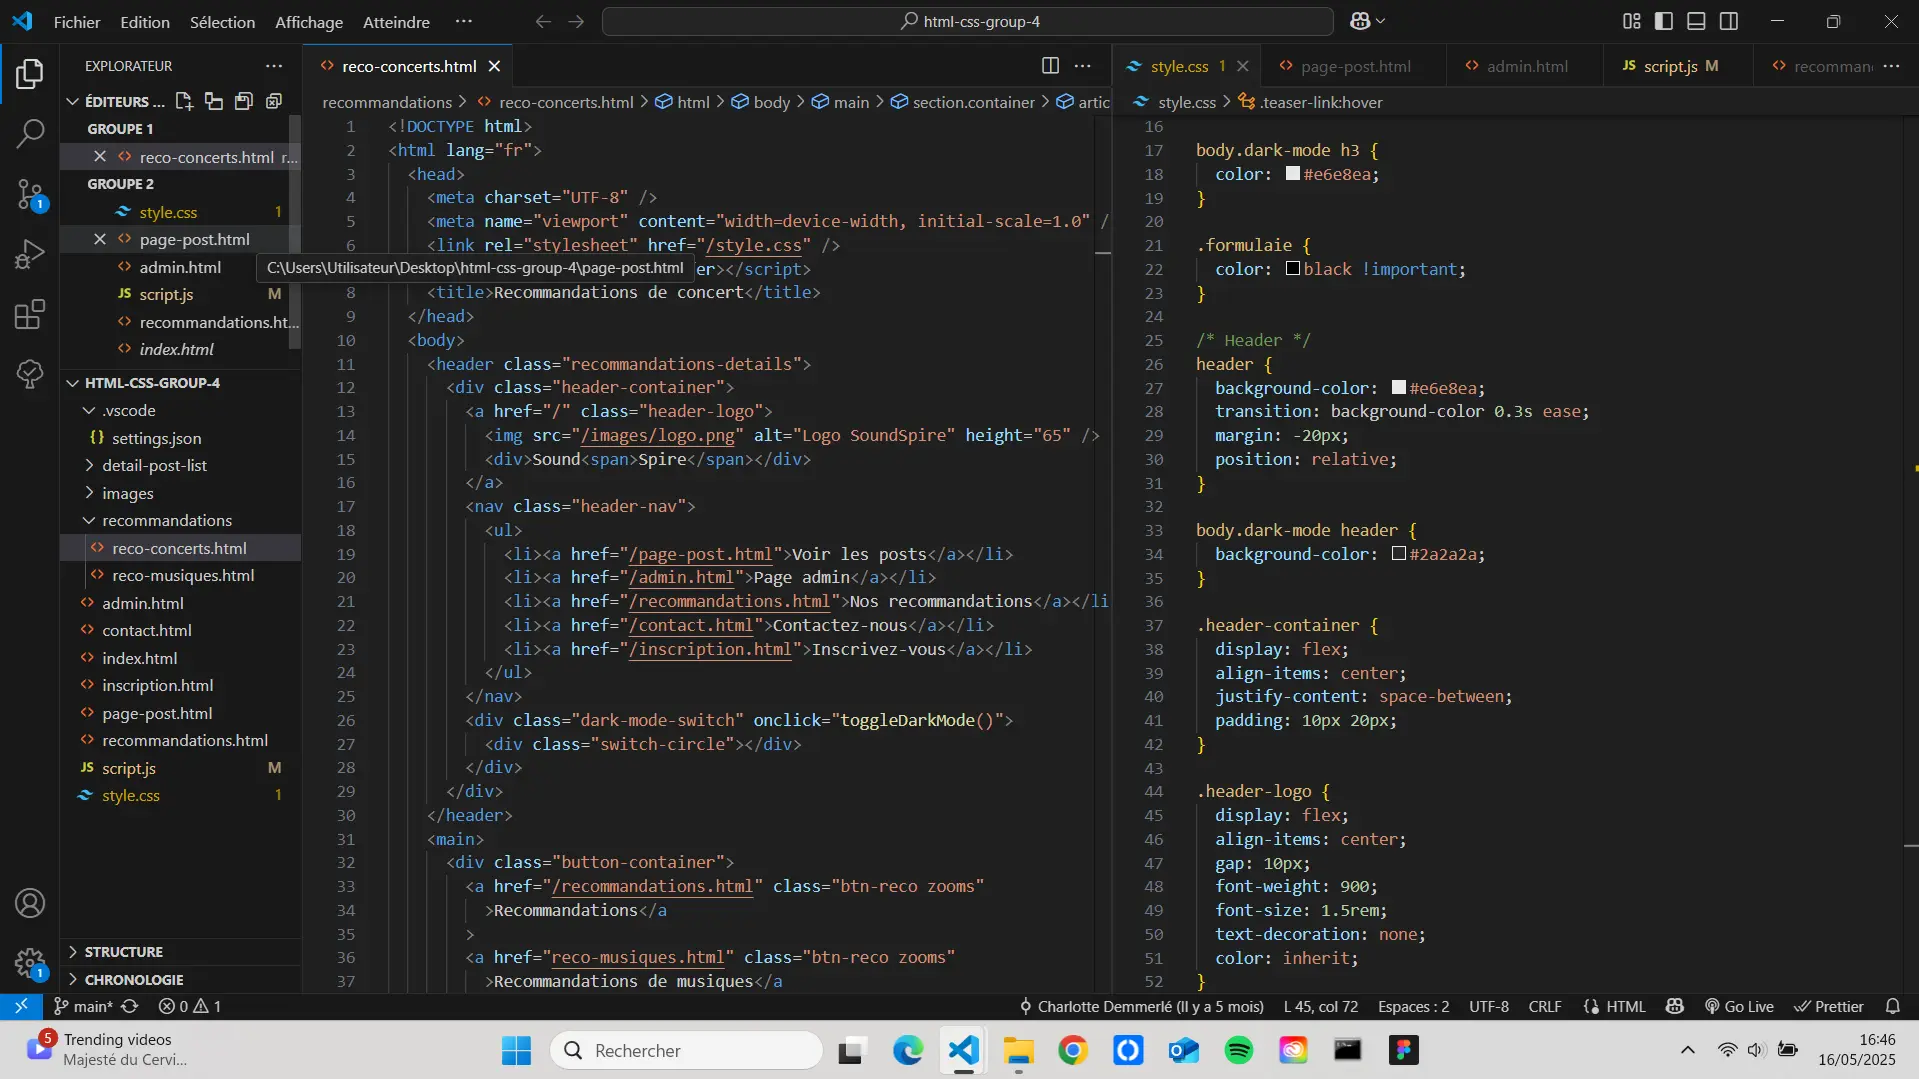Toggle the bottom panel layout control
Screen dimensions: 1919x1079
pyautogui.click(x=1696, y=20)
